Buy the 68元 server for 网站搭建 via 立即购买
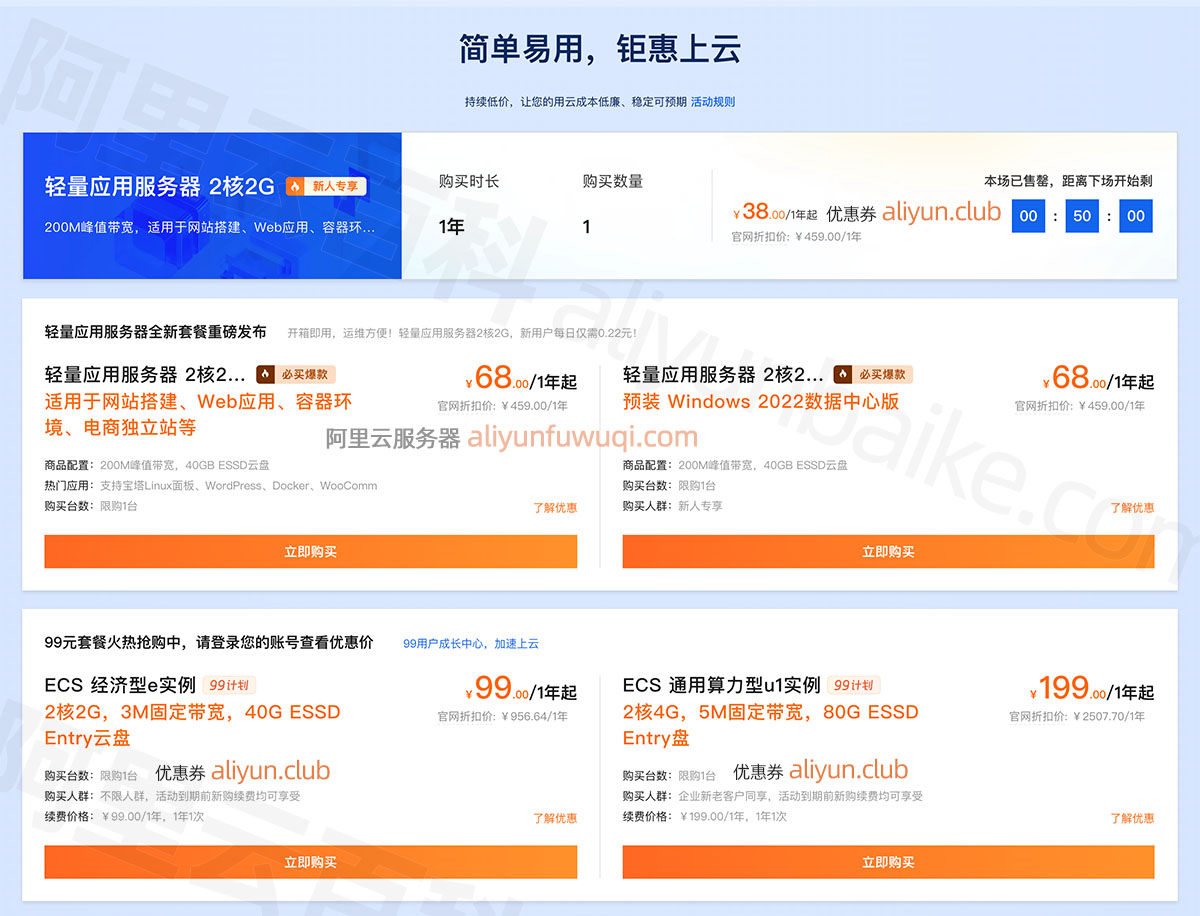 (x=310, y=552)
